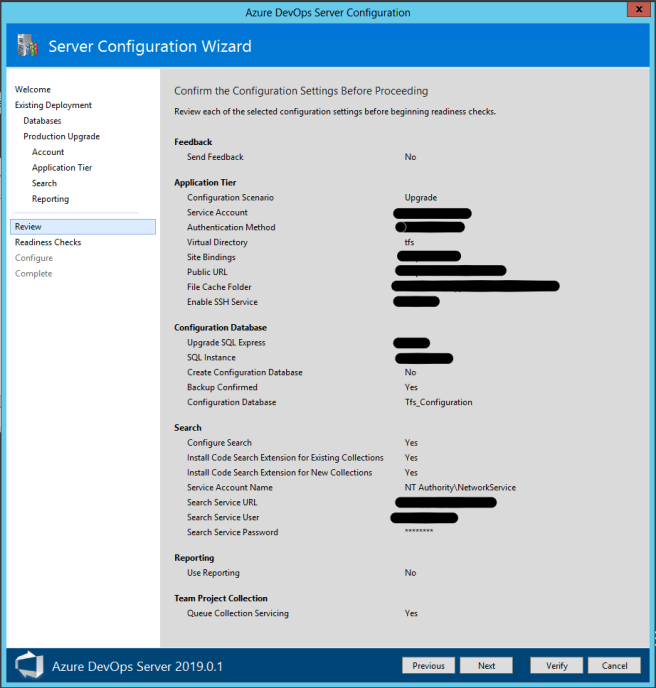Open the Search configuration step

(x=44, y=183)
